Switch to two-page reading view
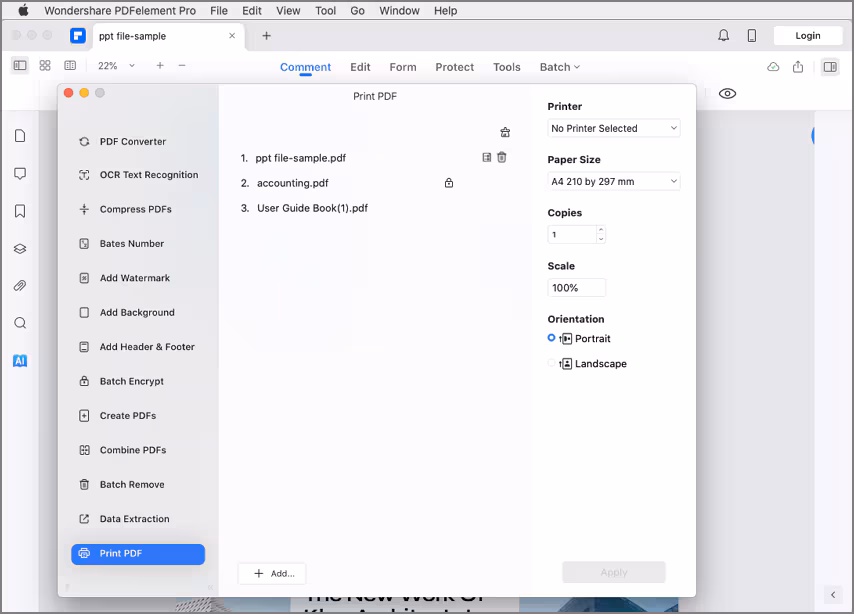This screenshot has height=614, width=854. [x=70, y=65]
